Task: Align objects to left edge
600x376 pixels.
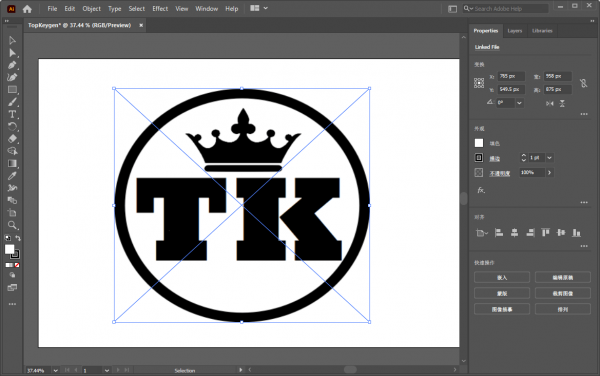Action: coord(499,233)
